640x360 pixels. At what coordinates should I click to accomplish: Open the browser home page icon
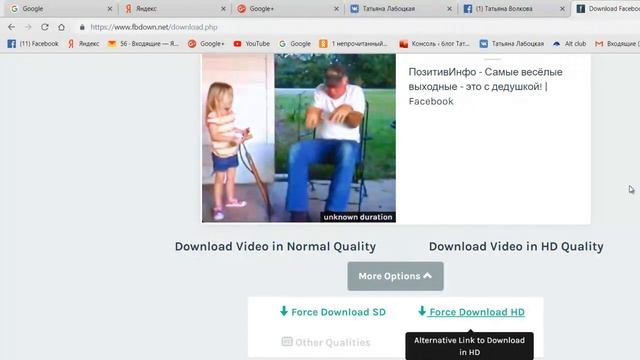pos(61,27)
